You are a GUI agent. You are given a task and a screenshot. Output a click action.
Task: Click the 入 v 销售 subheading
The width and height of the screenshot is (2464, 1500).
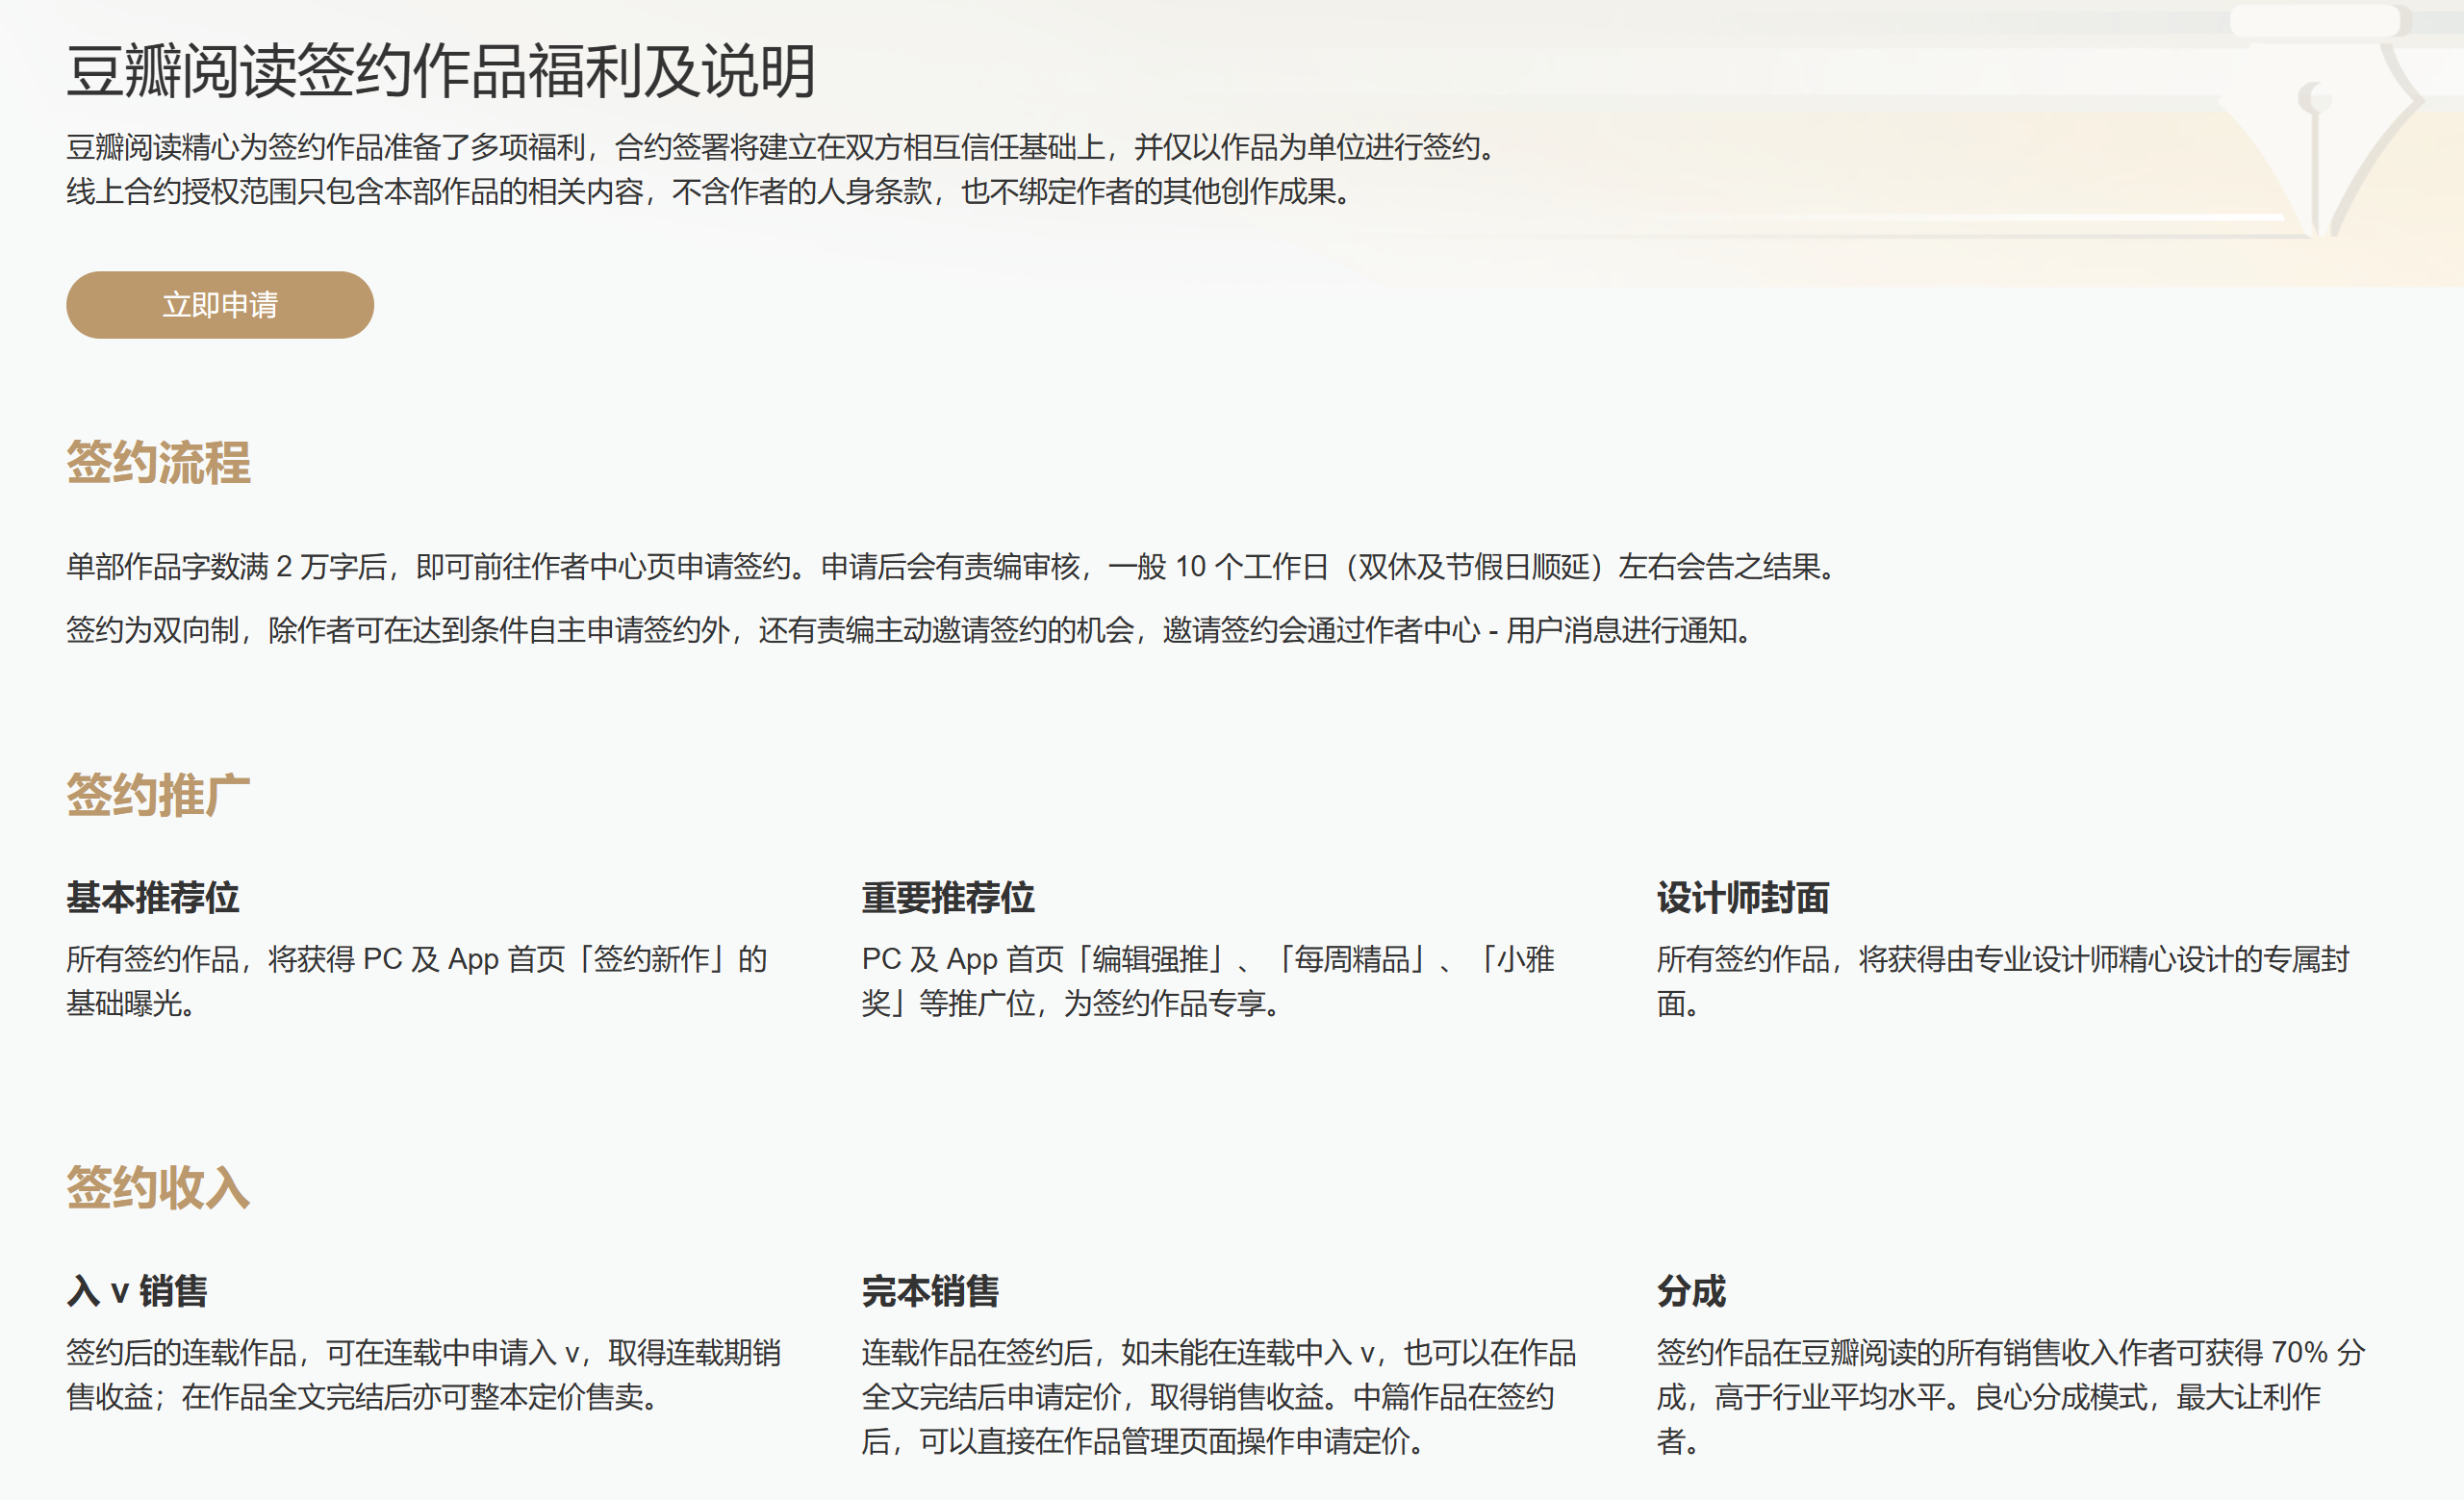coord(137,1290)
